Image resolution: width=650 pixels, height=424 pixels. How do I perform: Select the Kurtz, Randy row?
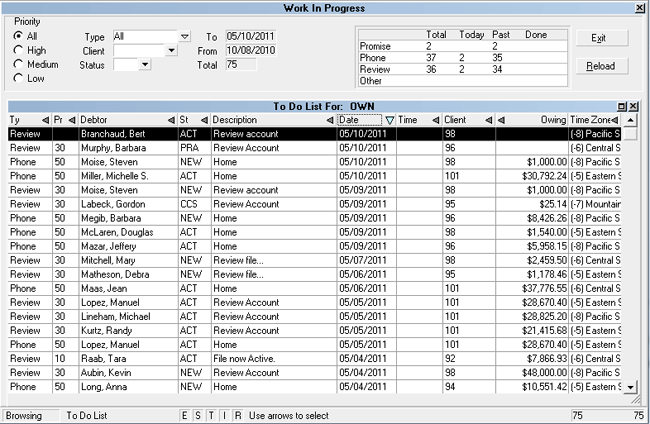point(315,331)
